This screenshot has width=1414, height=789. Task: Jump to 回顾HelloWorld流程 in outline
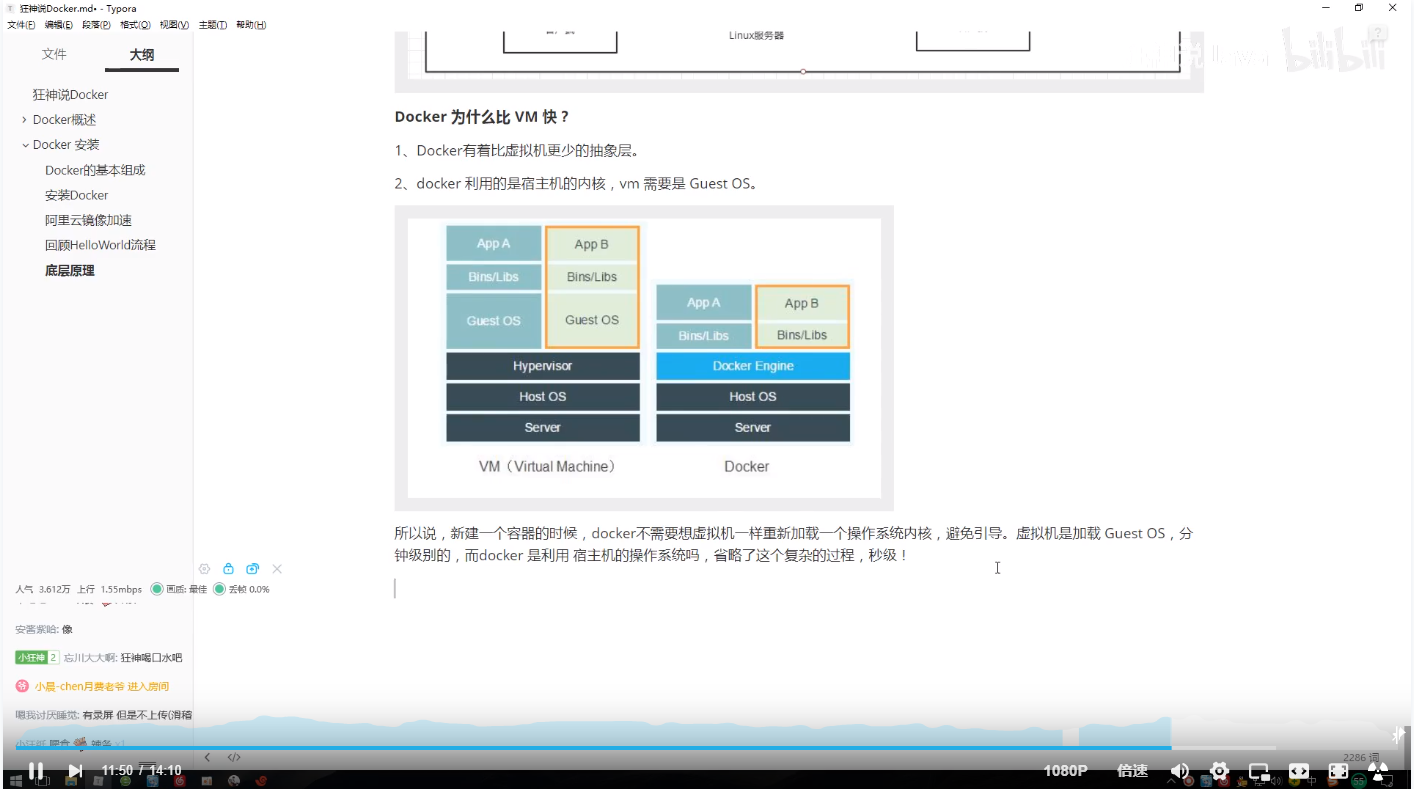pos(100,245)
